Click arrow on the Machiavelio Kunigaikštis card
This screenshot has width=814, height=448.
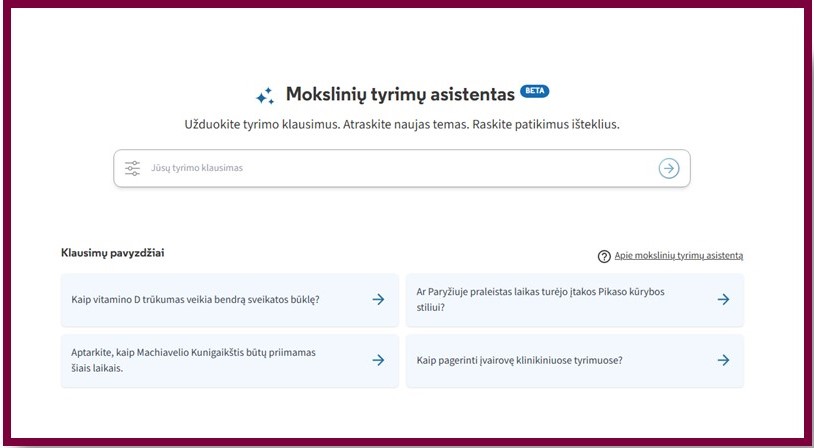(378, 360)
